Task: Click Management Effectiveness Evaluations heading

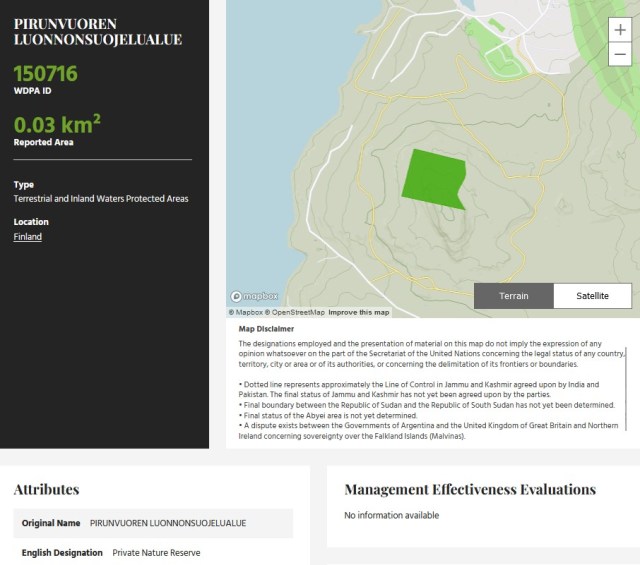Action: point(470,489)
